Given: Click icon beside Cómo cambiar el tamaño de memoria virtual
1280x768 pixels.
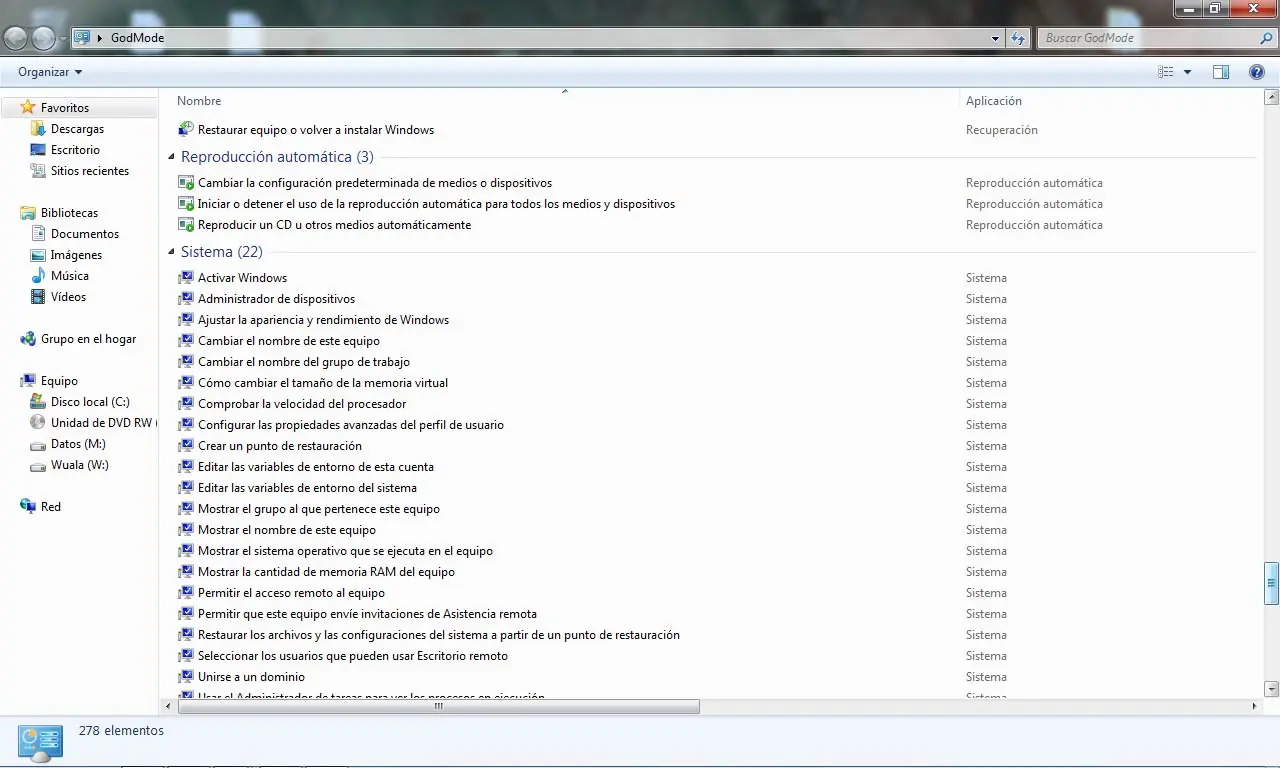Looking at the screenshot, I should (186, 383).
